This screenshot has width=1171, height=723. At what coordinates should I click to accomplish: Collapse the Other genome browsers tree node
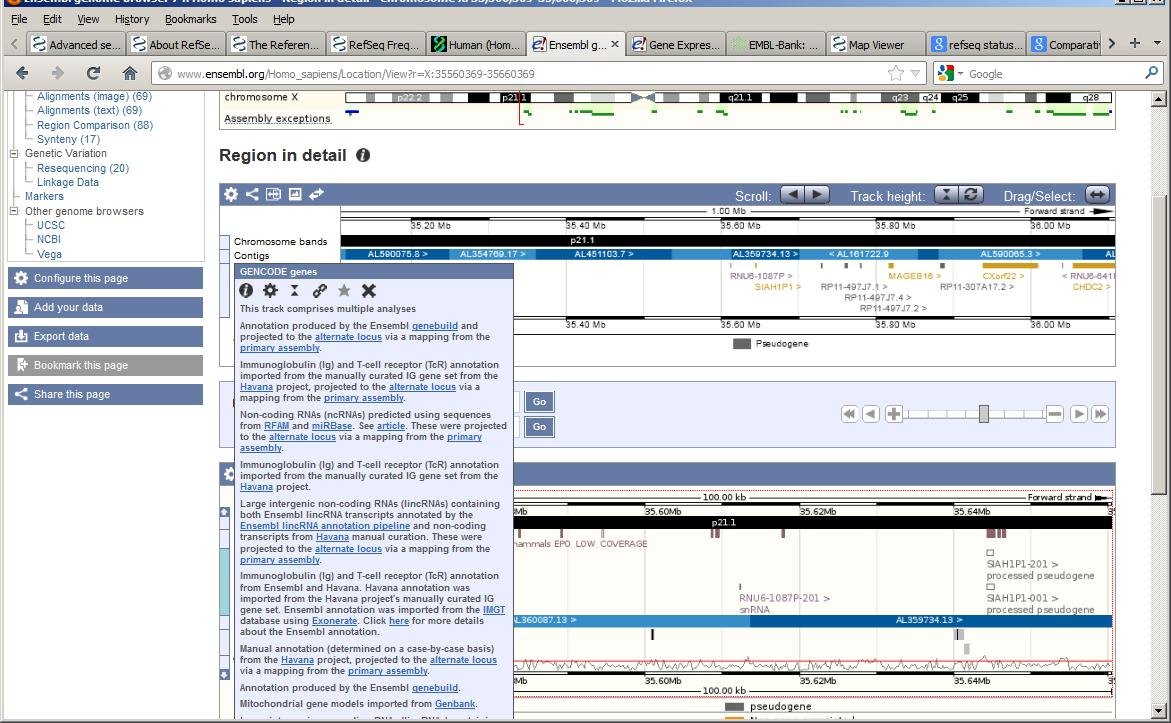click(13, 211)
